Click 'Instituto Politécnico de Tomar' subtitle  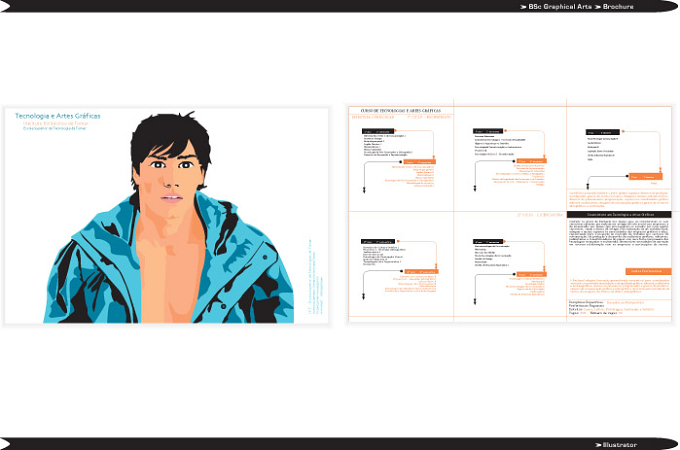[x=56, y=124]
